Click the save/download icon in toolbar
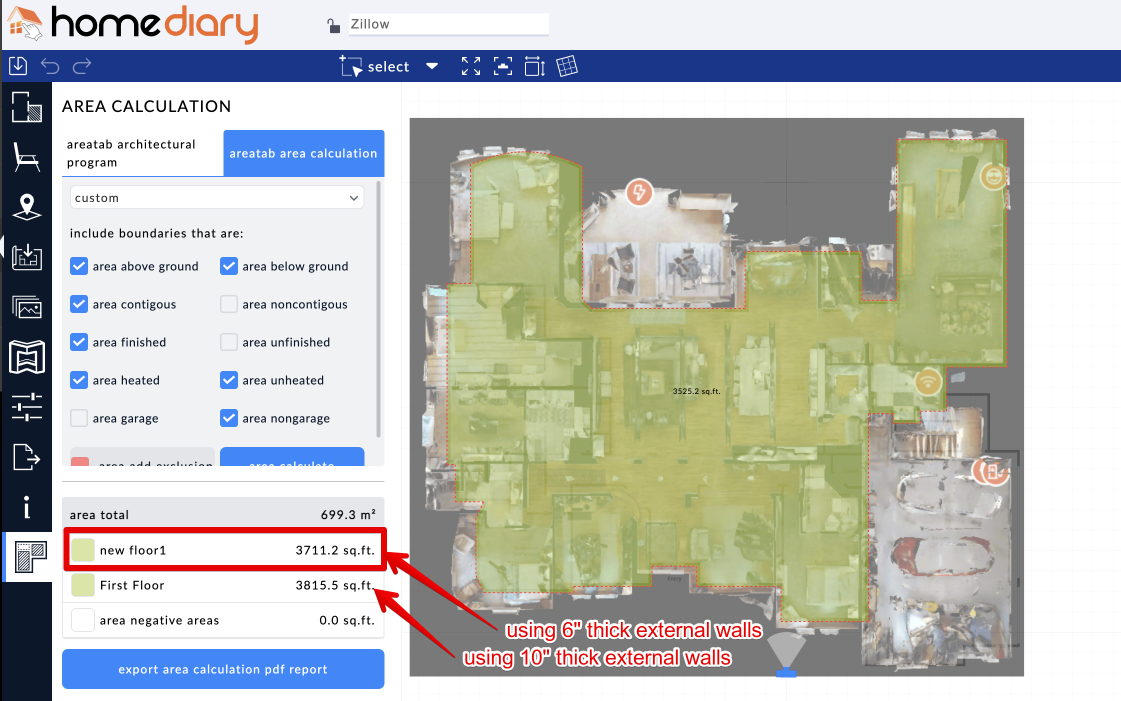 pyautogui.click(x=18, y=66)
